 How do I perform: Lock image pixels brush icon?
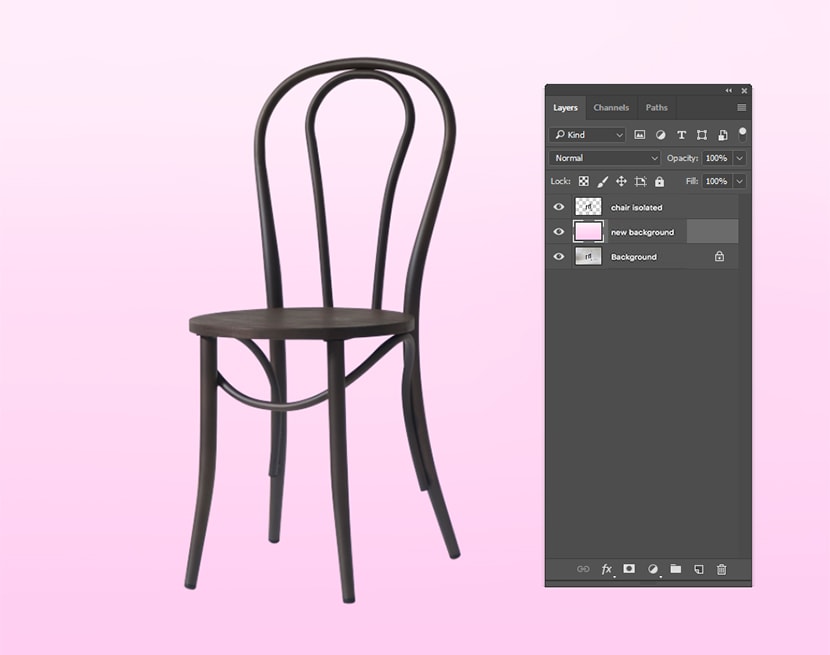602,182
